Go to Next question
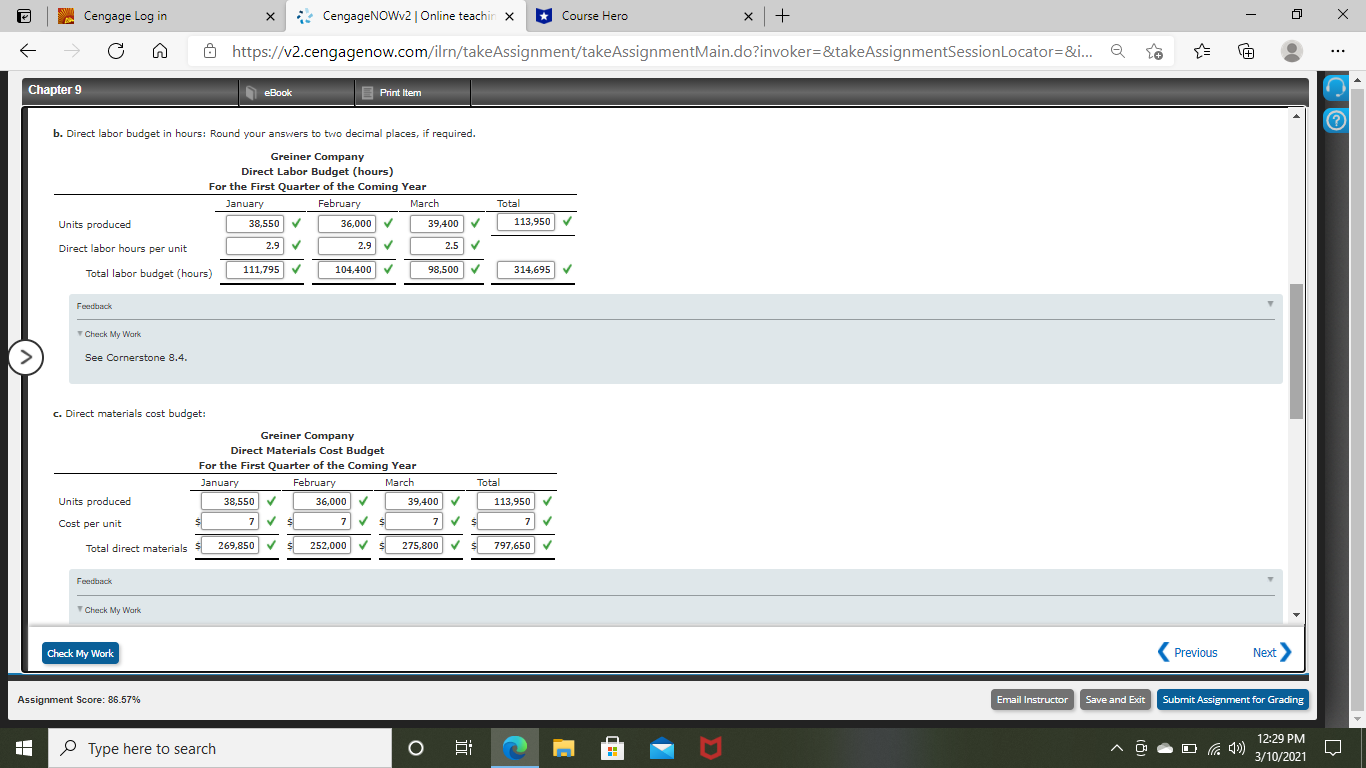The height and width of the screenshot is (768, 1366). (1272, 653)
